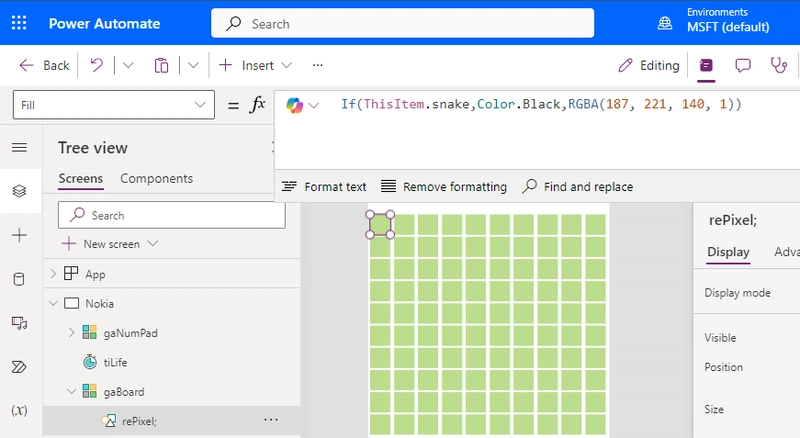
Task: Open the Copilot formula icon
Action: coord(294,105)
